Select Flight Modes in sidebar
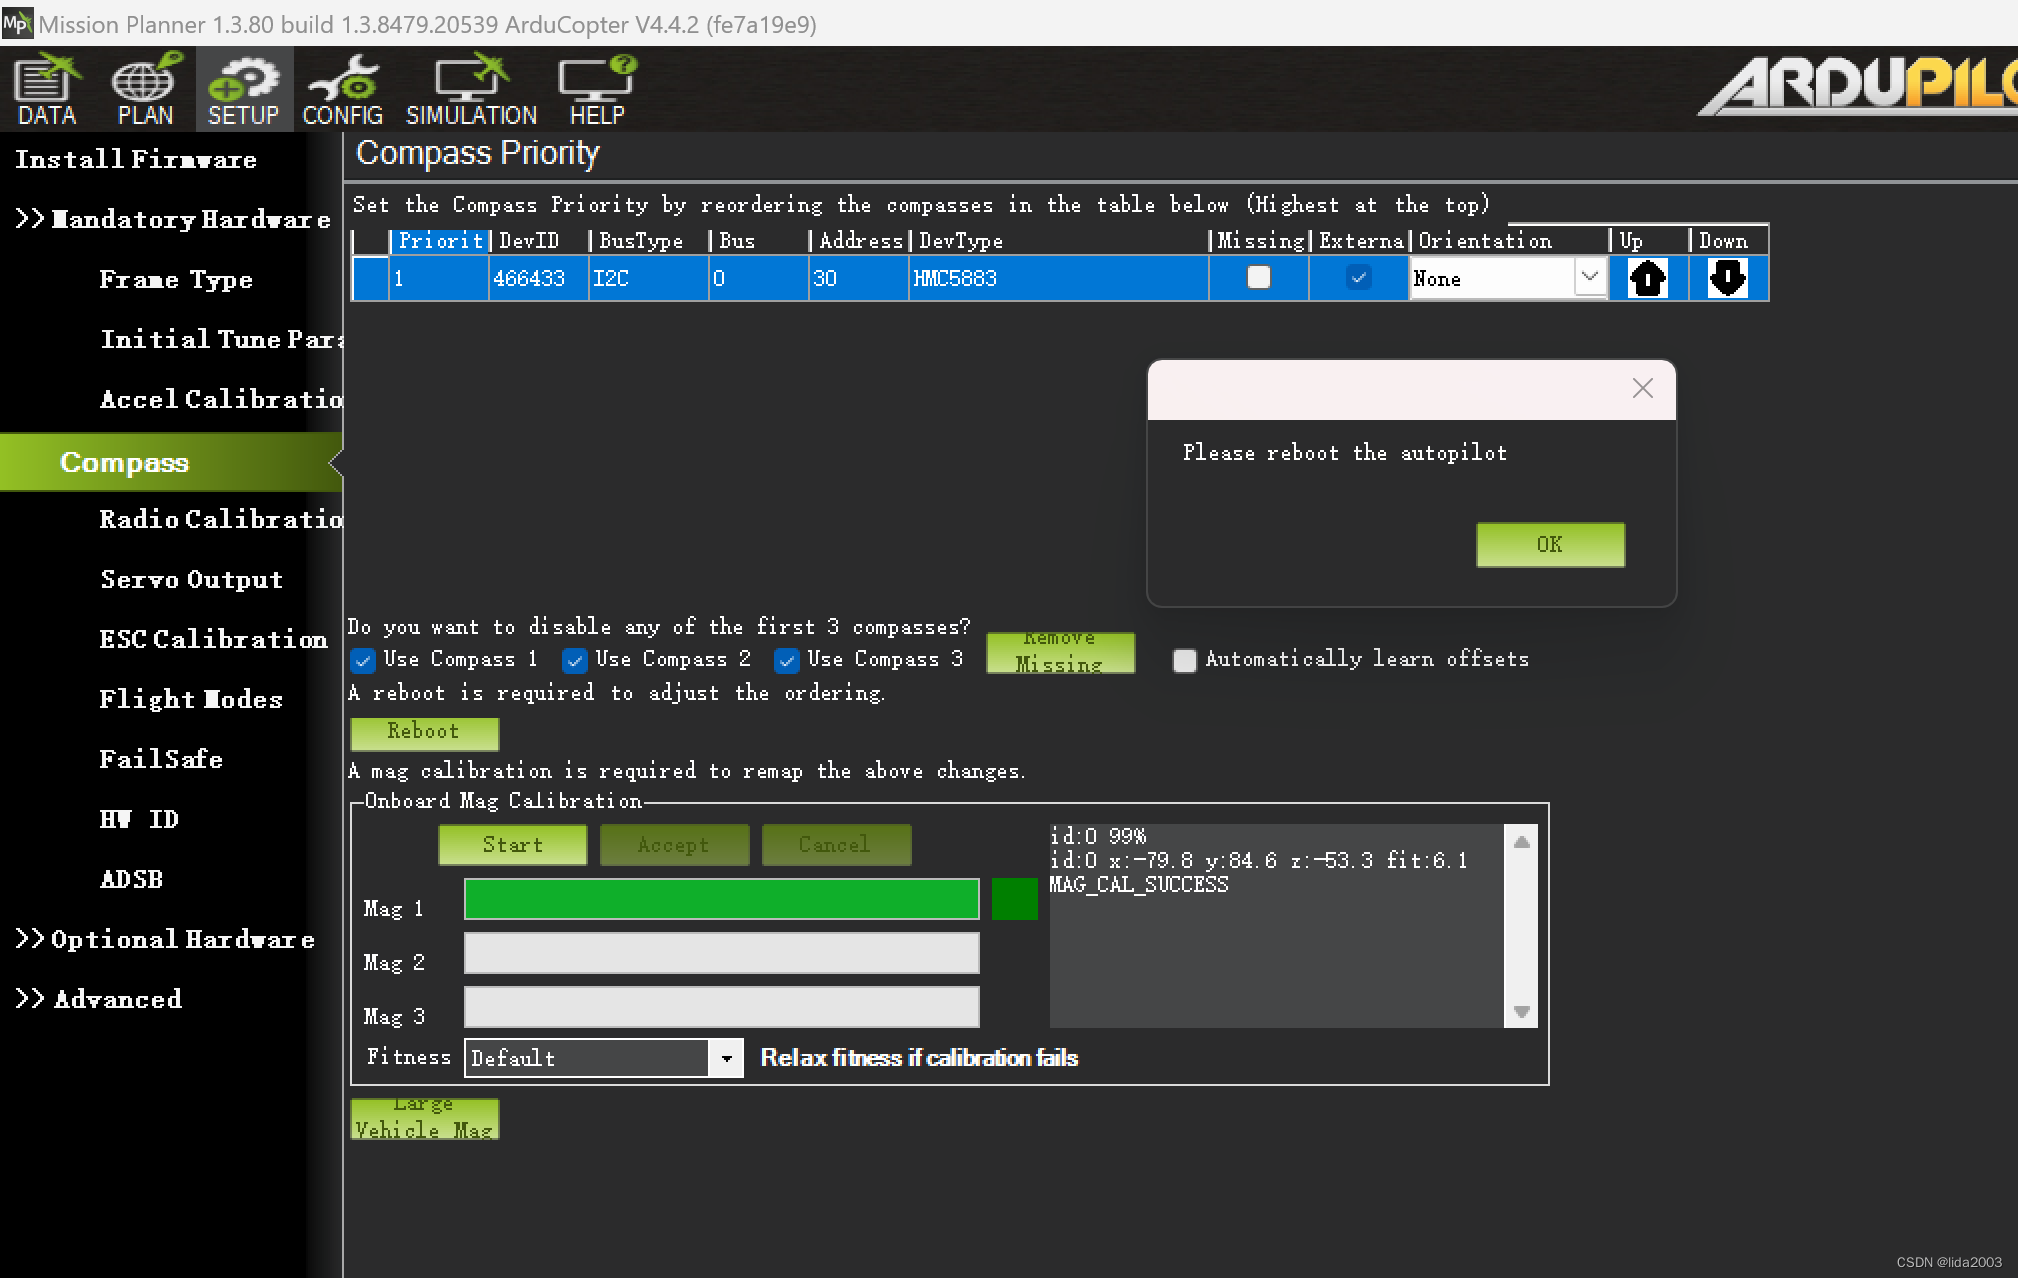2018x1278 pixels. [x=190, y=699]
